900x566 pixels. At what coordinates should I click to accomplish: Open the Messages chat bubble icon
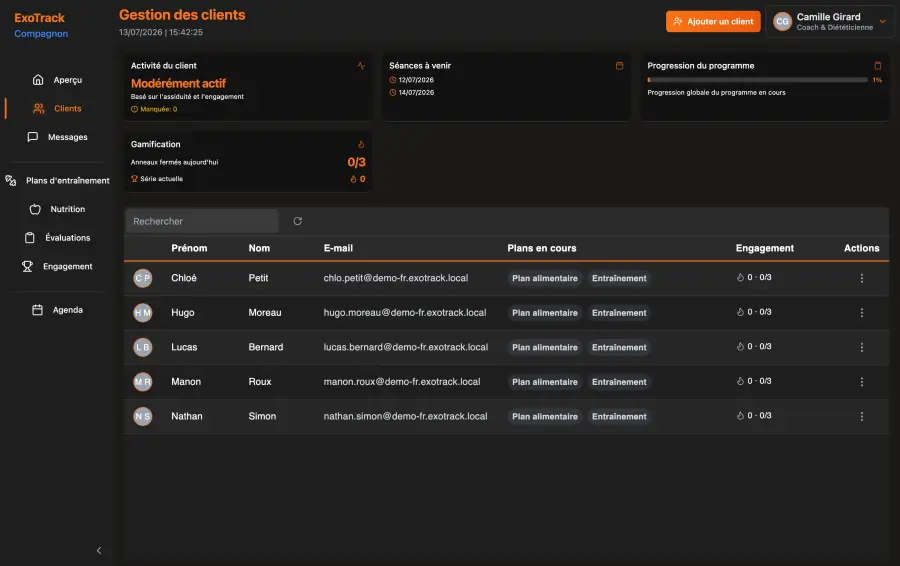point(33,137)
